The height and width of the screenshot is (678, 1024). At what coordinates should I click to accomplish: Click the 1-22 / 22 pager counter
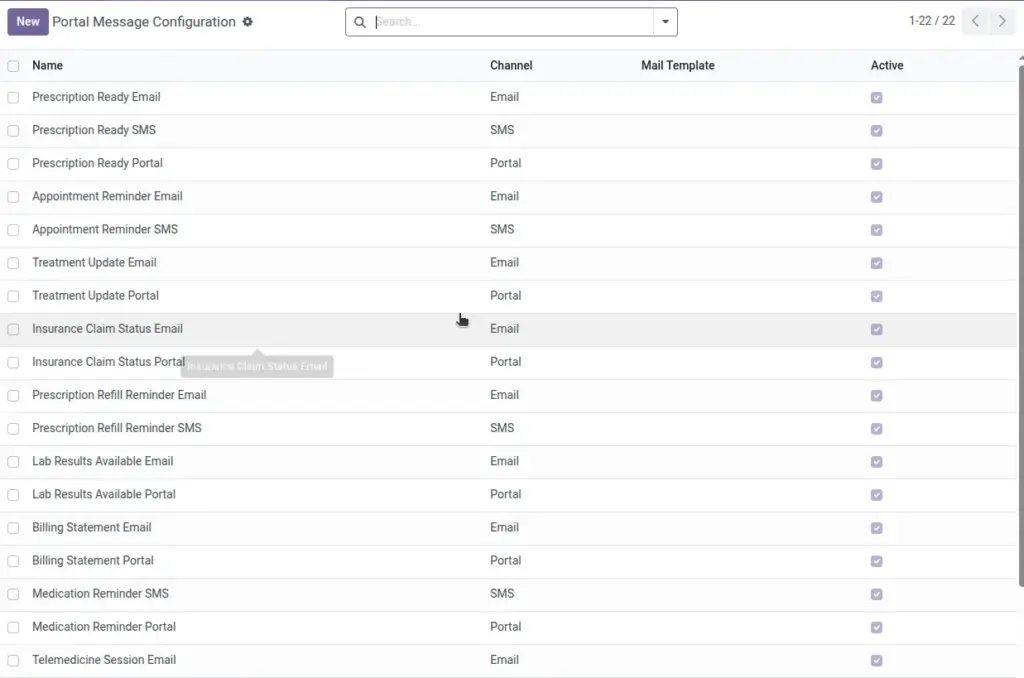click(x=932, y=21)
